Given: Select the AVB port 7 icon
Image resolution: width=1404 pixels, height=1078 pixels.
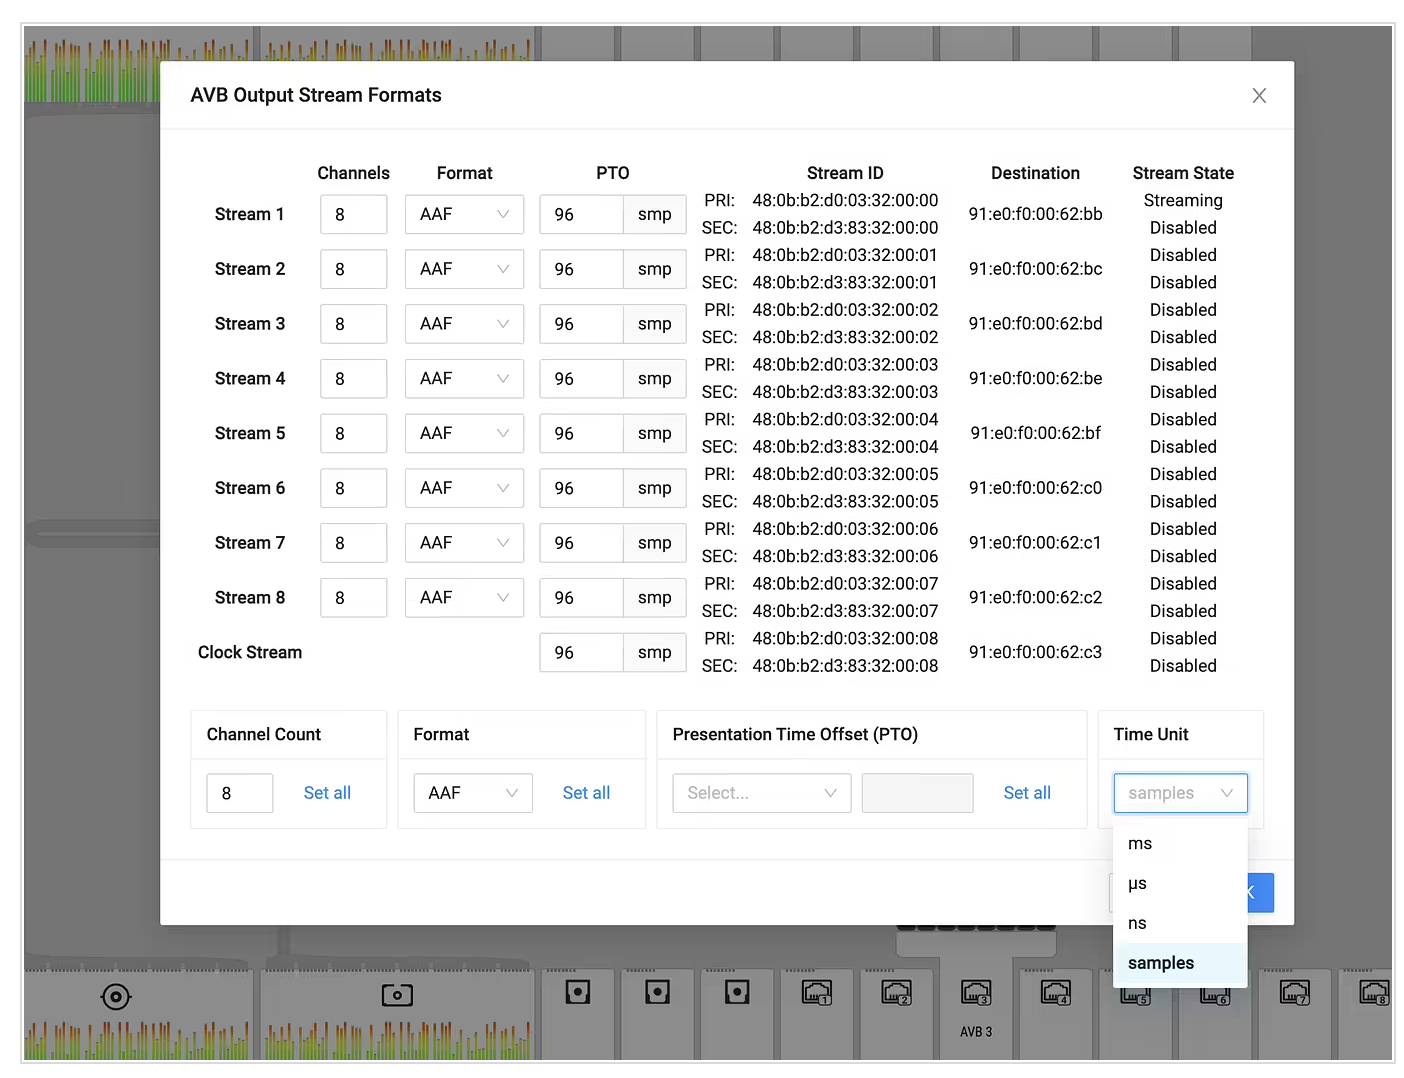Looking at the screenshot, I should pyautogui.click(x=1294, y=992).
